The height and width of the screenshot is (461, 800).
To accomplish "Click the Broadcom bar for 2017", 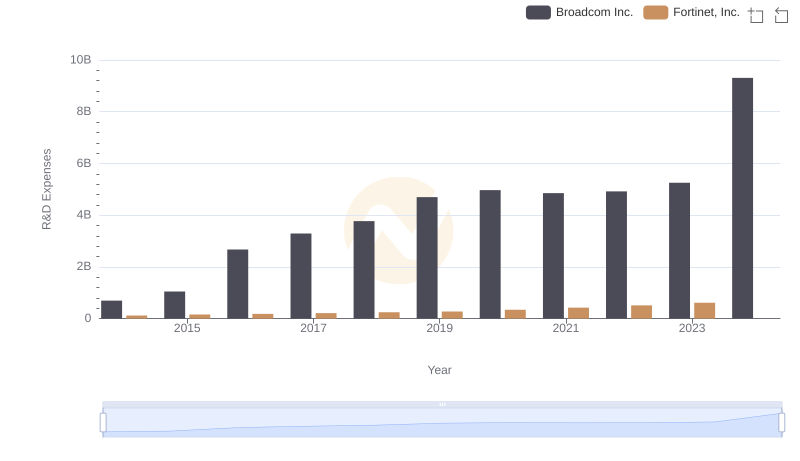I will 301,276.
